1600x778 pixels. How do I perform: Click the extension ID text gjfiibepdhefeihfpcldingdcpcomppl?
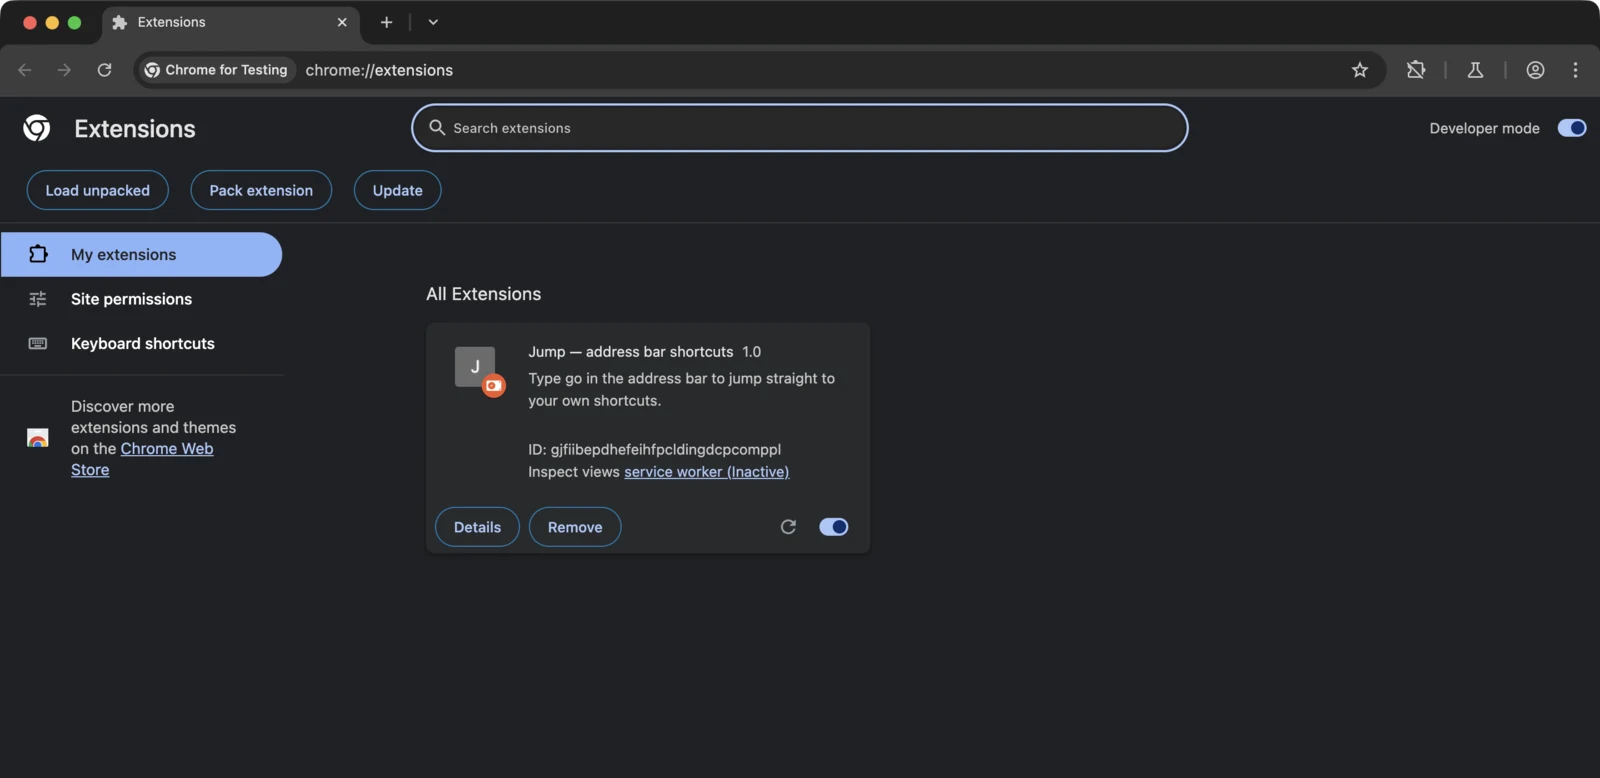[665, 450]
